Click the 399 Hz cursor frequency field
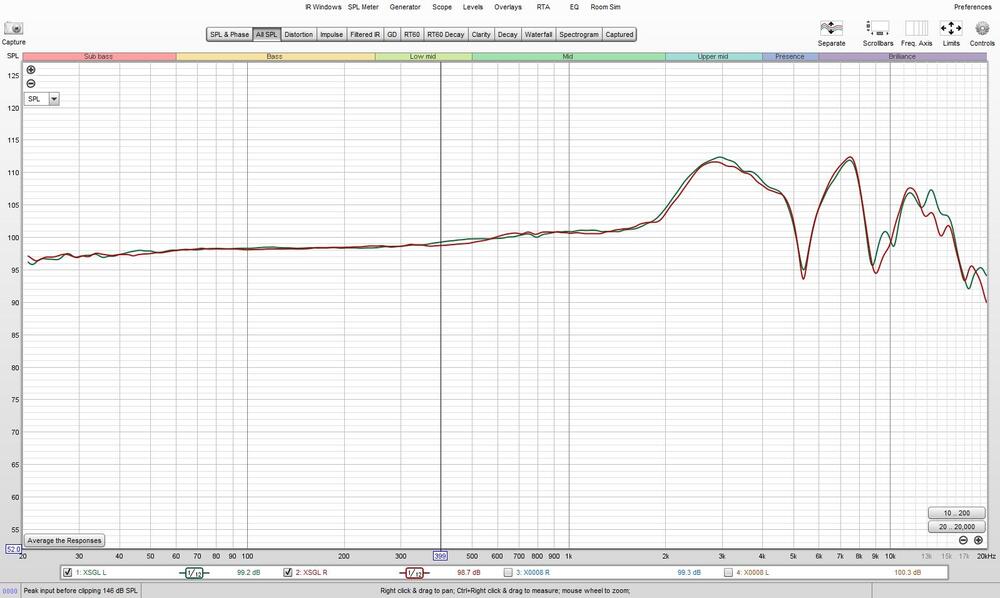 click(x=439, y=555)
